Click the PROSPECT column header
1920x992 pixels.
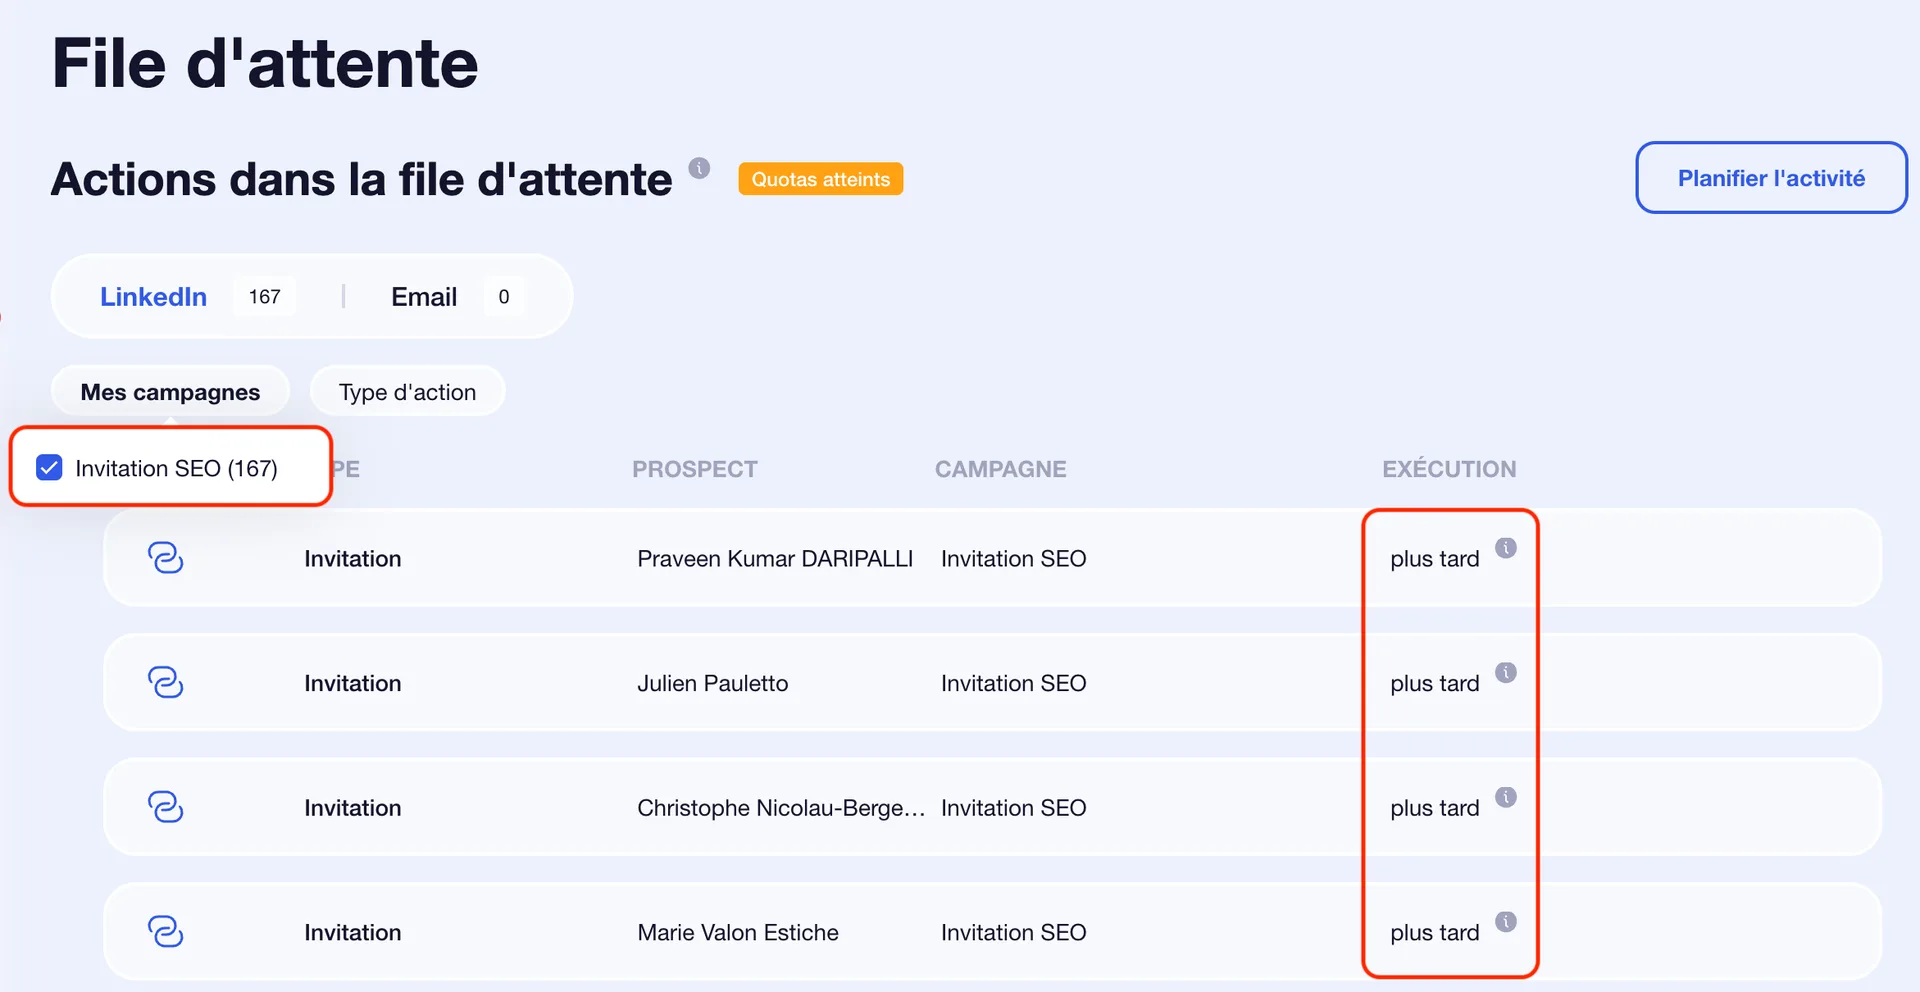tap(695, 469)
